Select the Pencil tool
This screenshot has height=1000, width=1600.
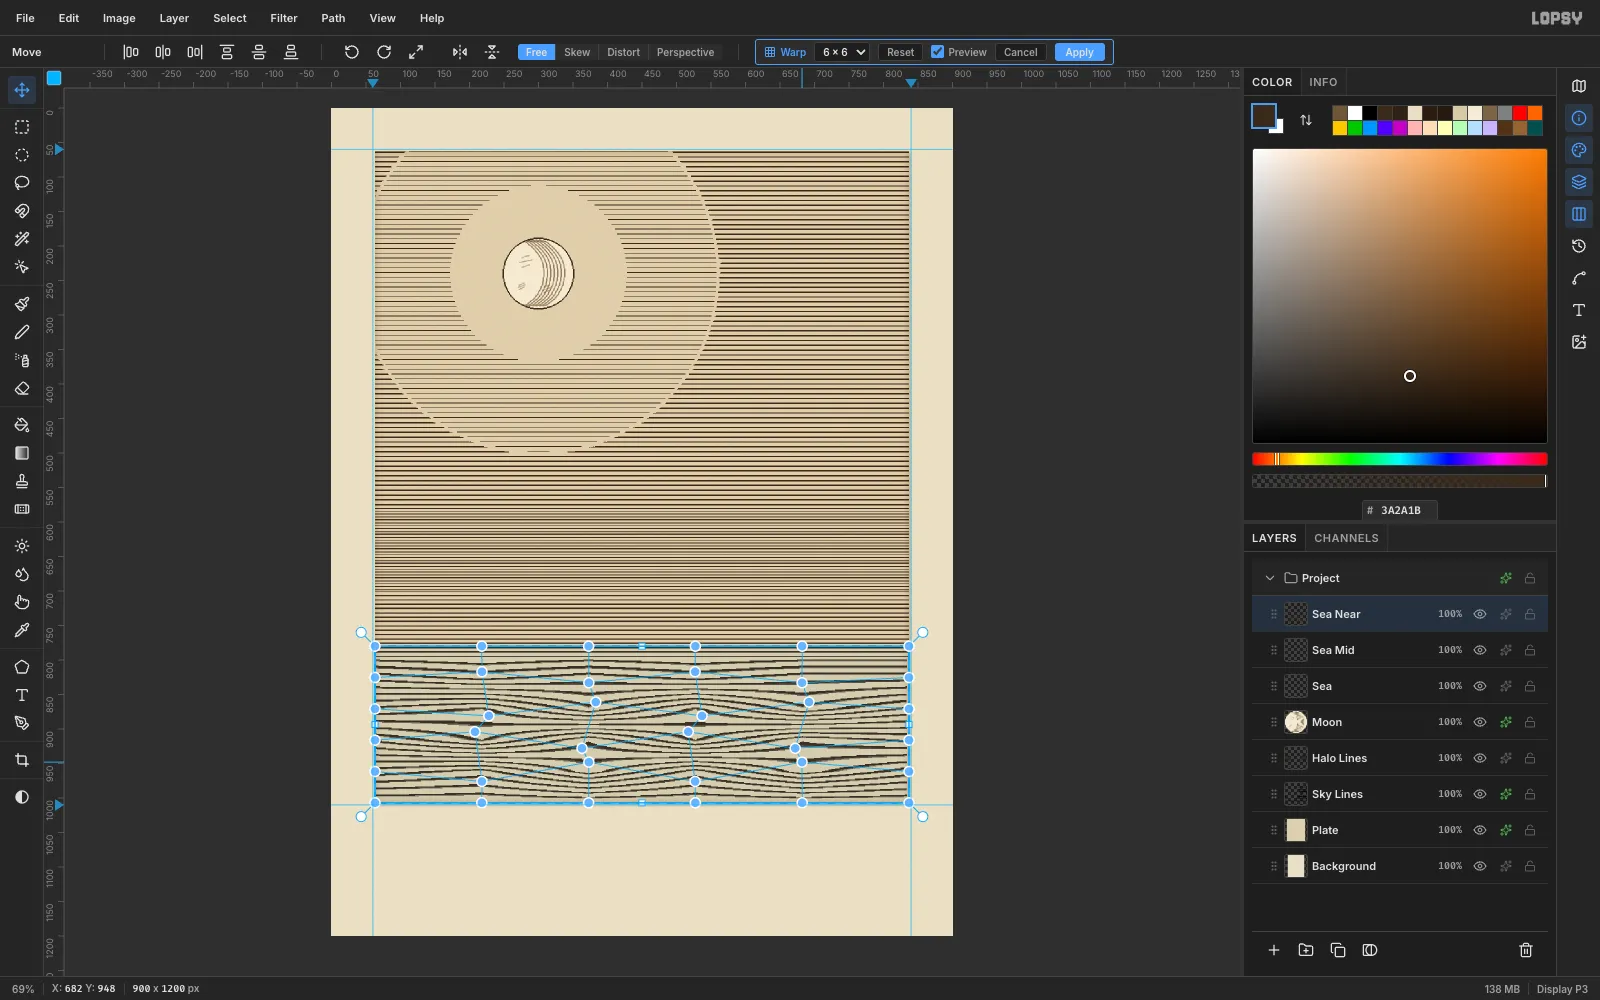coord(22,332)
